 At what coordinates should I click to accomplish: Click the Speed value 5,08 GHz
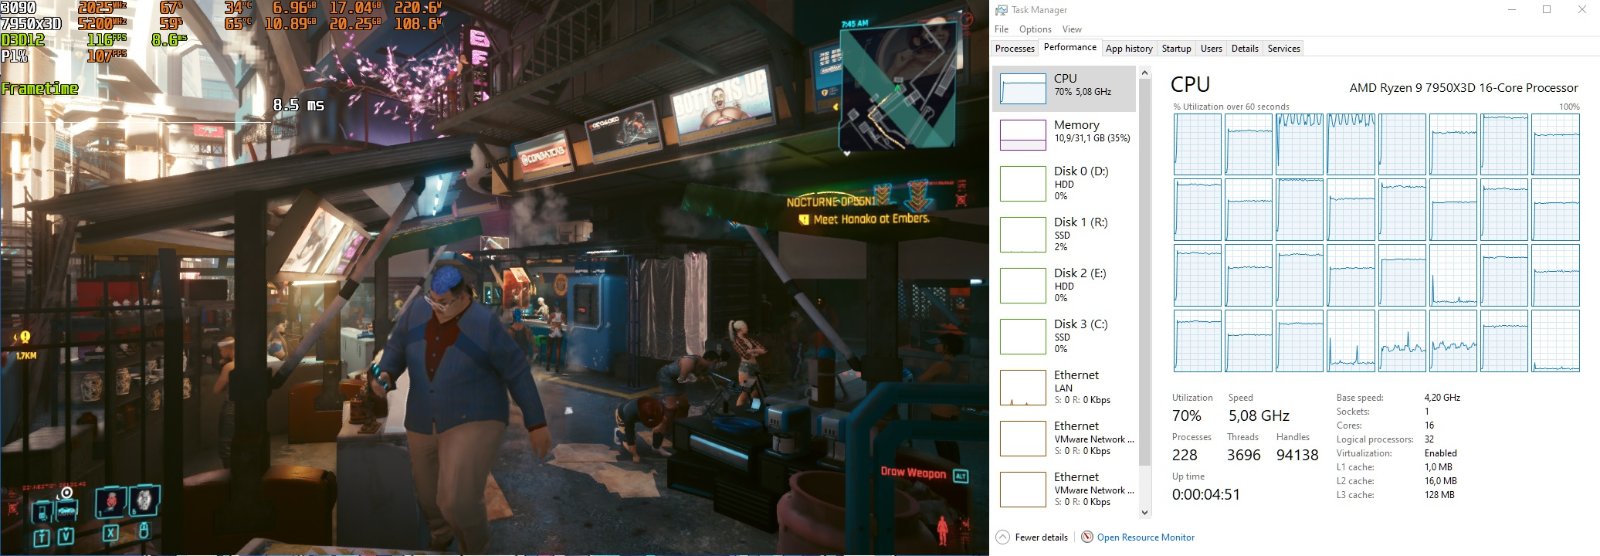tap(1259, 416)
